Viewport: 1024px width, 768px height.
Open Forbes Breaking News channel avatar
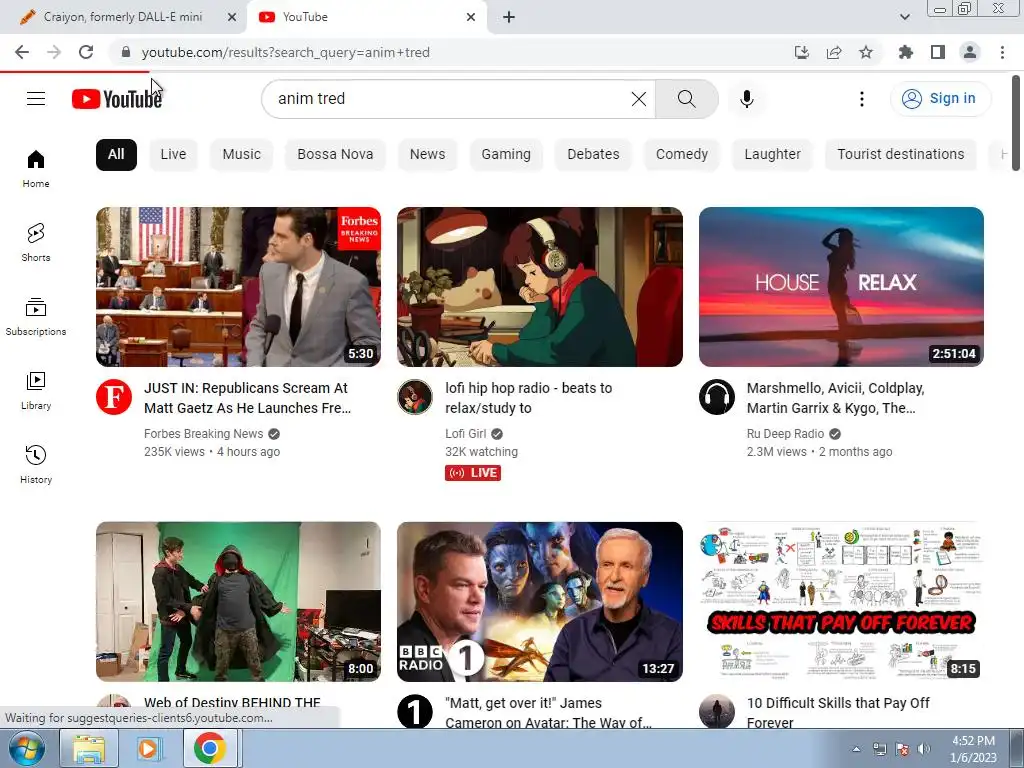click(114, 396)
